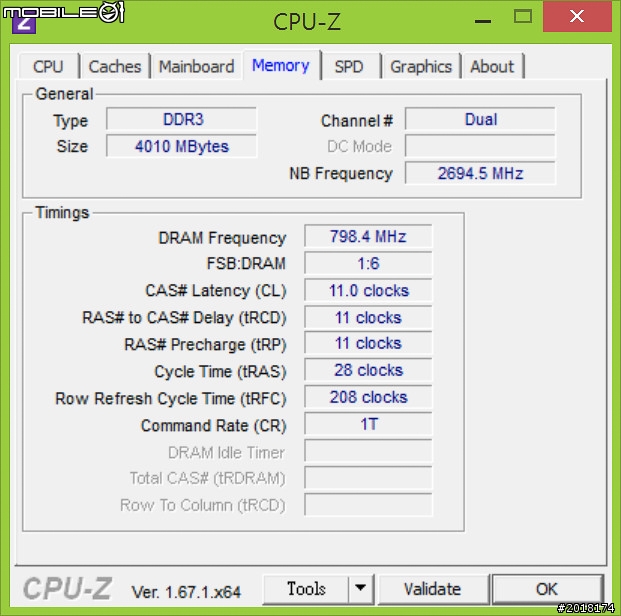Click the FSB:DRAM 1:6 value

[x=368, y=263]
